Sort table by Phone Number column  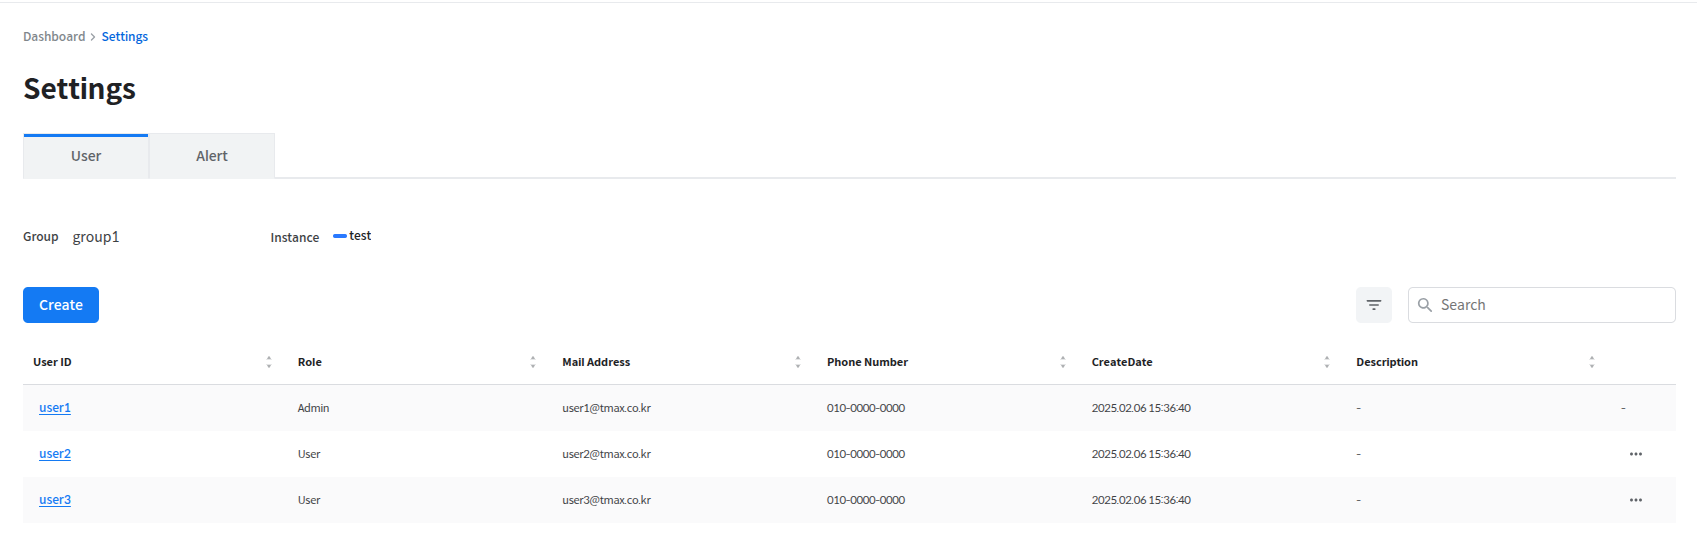click(x=1062, y=362)
